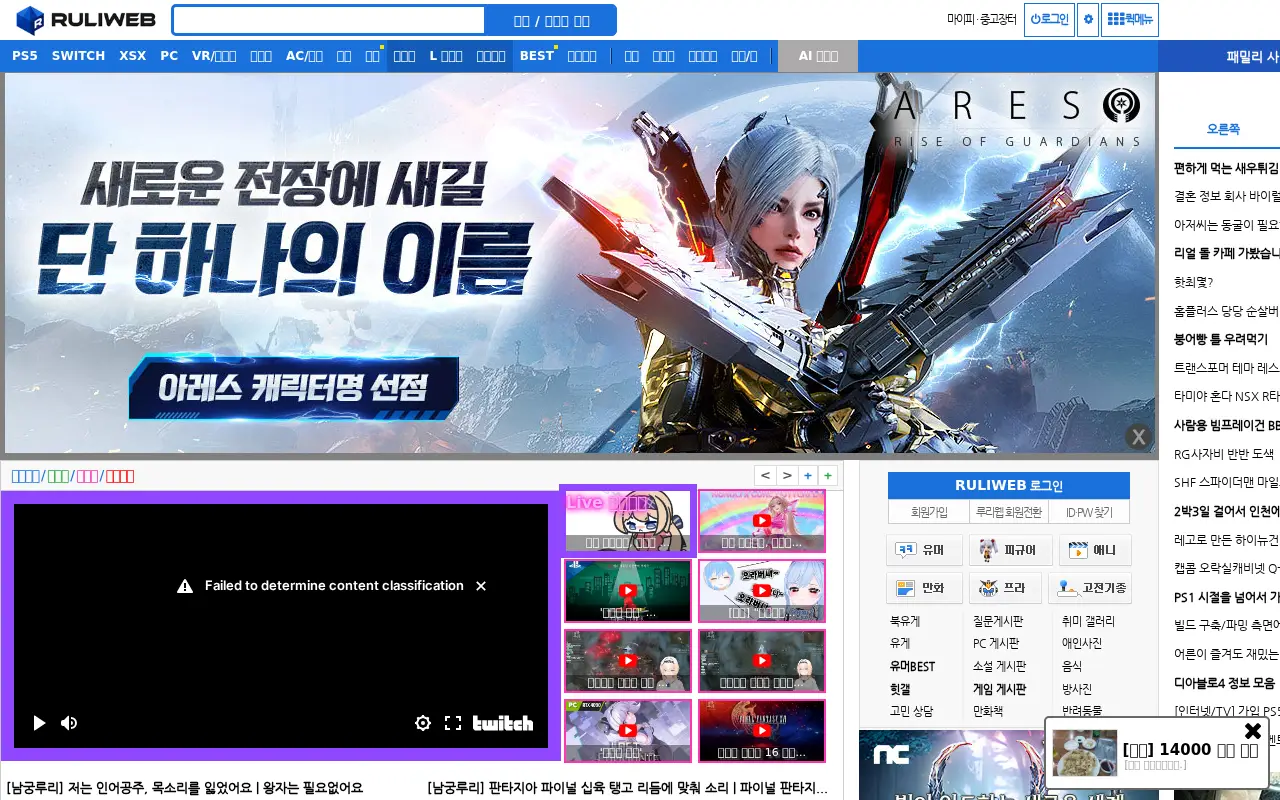This screenshot has height=800, width=1280.
Task: Click the green plus button above the thumbnails
Action: pos(828,475)
